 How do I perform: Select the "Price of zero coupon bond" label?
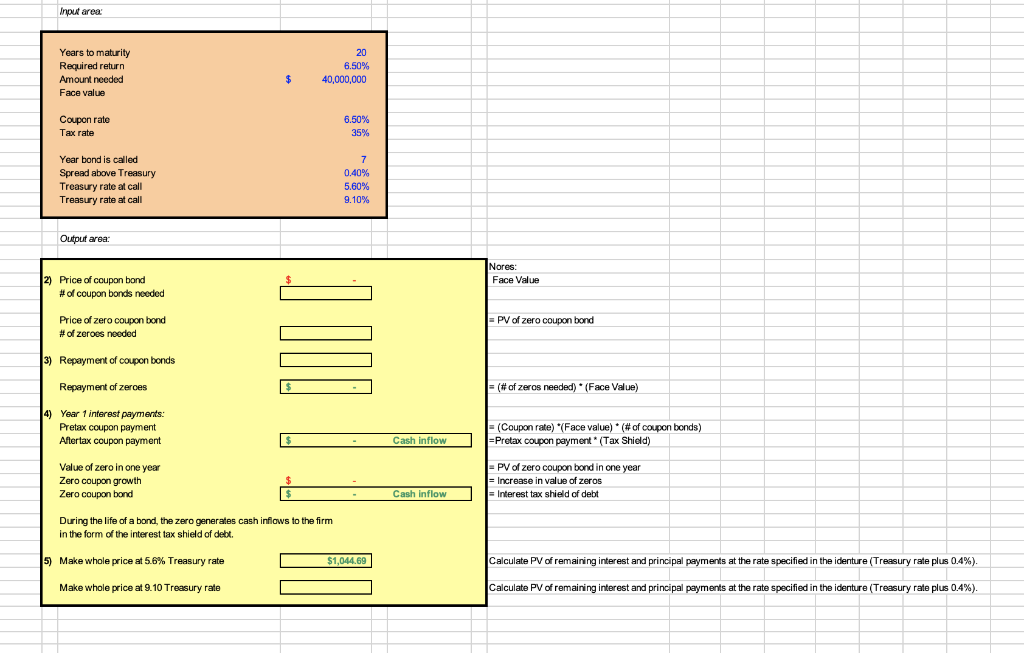tap(112, 320)
